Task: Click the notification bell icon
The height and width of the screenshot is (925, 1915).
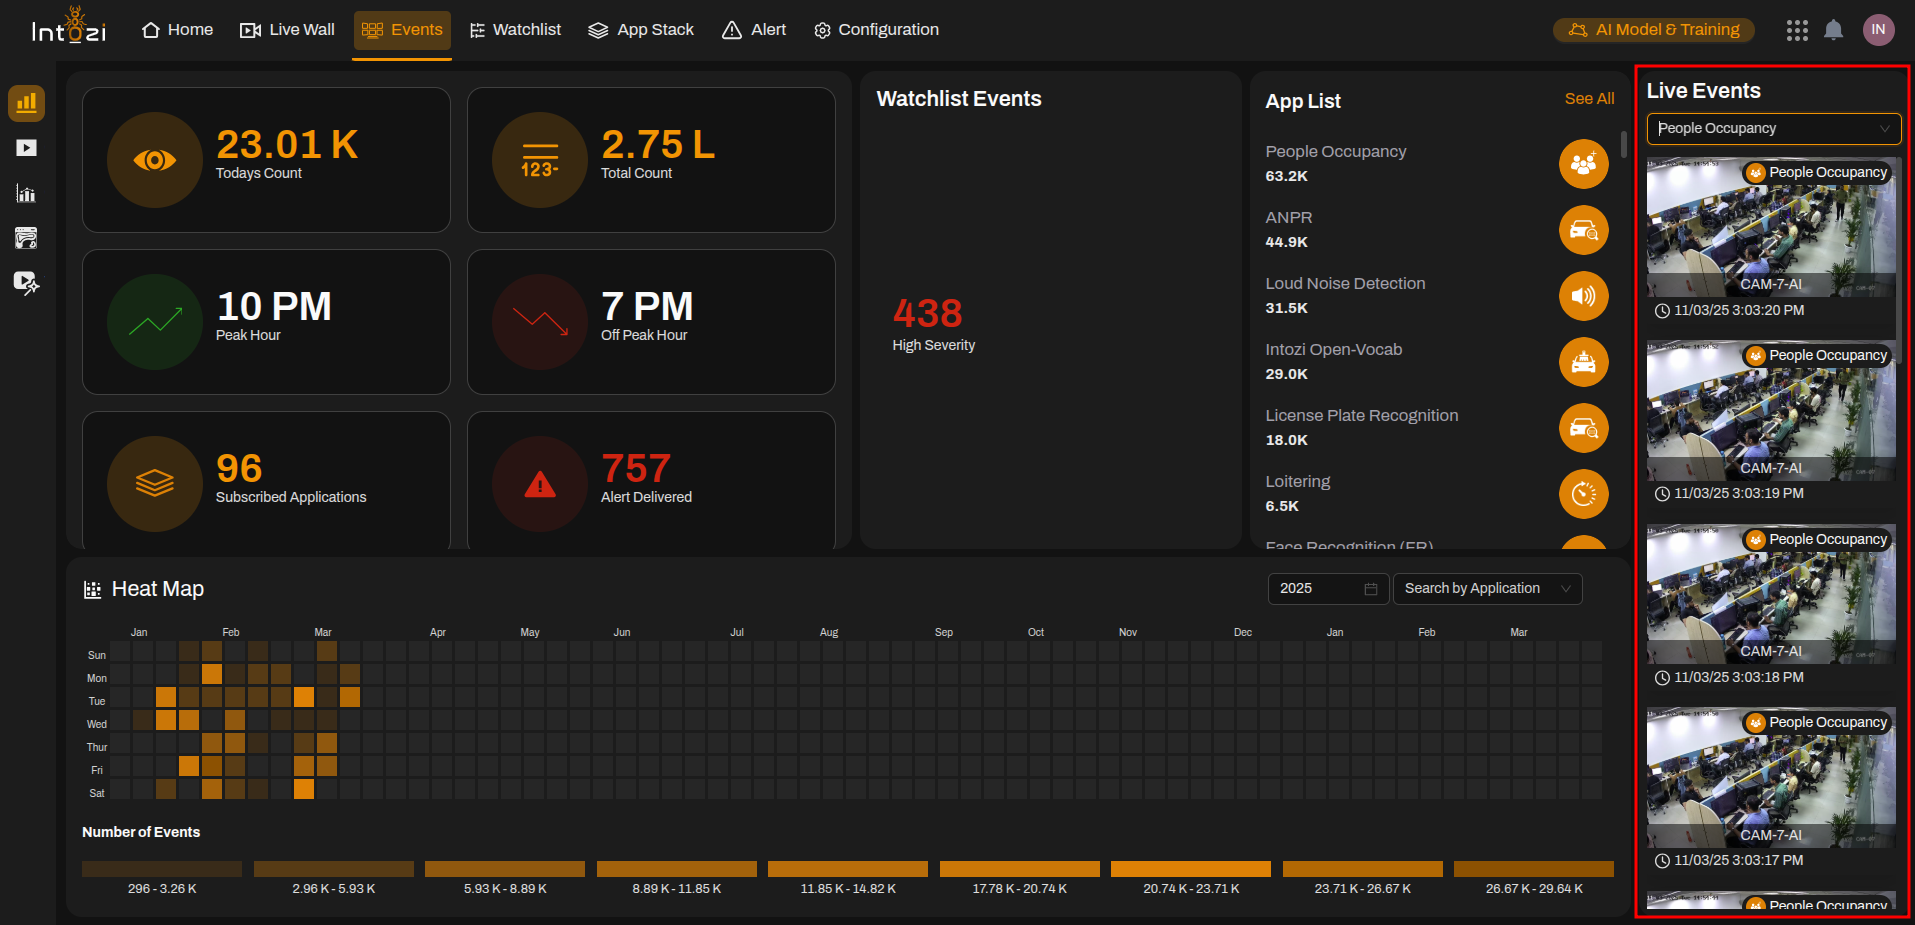Action: 1833,30
